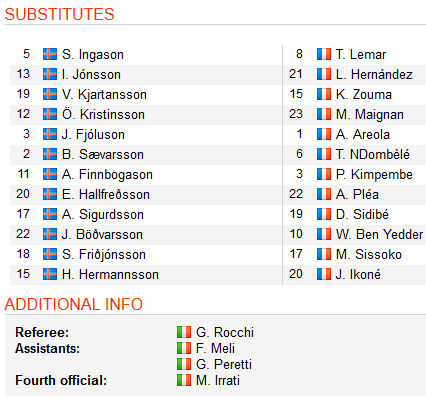Click the France flag next to A. Areola
426x396 pixels.
pos(324,134)
